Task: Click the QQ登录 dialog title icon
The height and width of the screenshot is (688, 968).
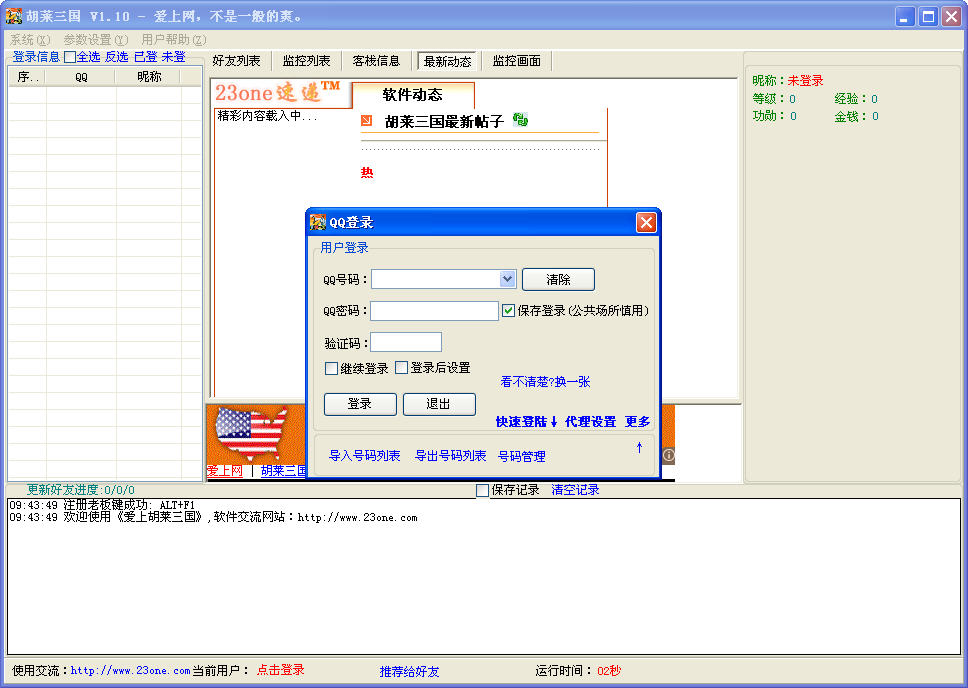Action: (x=318, y=222)
